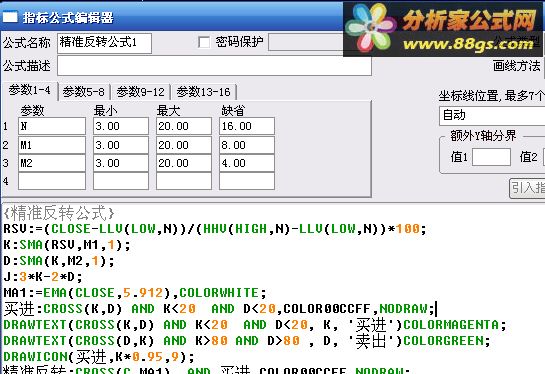Screen dimensions: 545x374
Task: Select the parameter name field N
Action: 52,126
